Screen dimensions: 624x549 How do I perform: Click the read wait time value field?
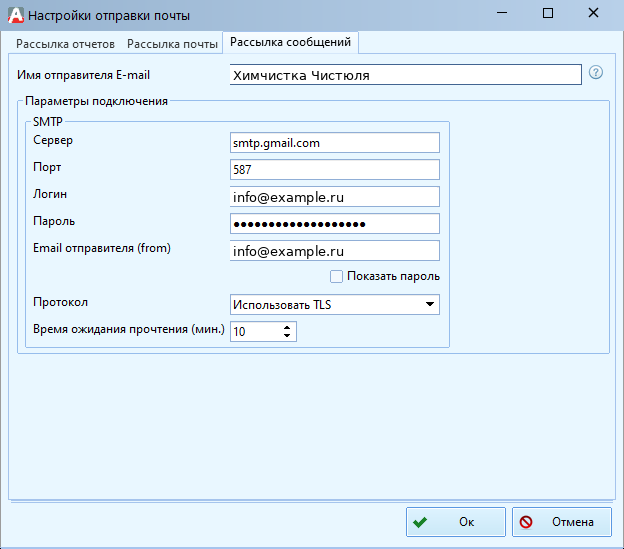click(x=255, y=331)
